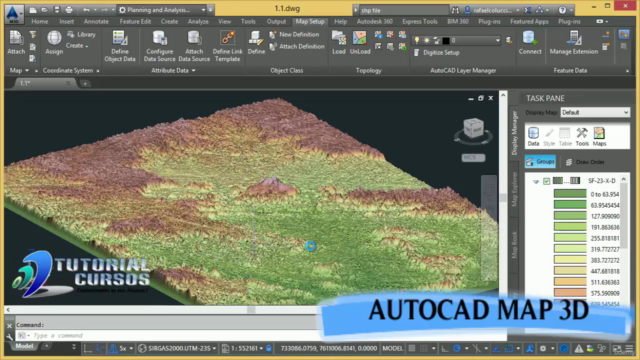Click Connect to feature data
Image resolution: width=640 pixels, height=360 pixels.
tap(530, 43)
